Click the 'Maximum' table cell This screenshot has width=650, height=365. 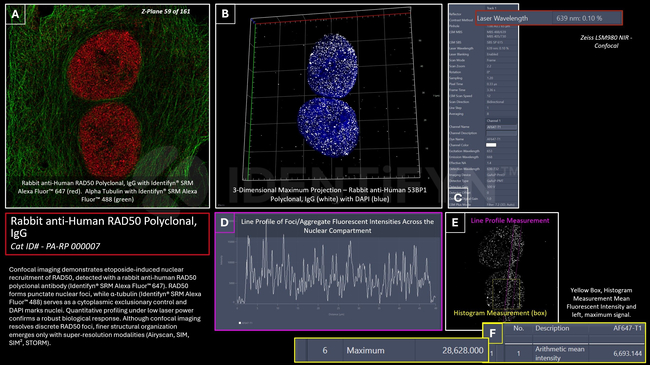[365, 350]
